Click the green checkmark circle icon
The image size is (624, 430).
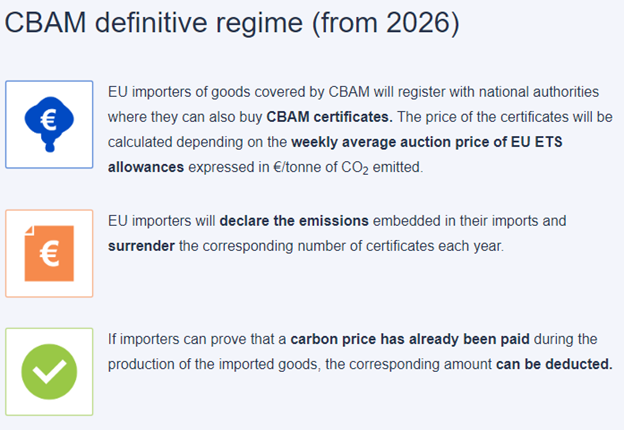coord(49,371)
